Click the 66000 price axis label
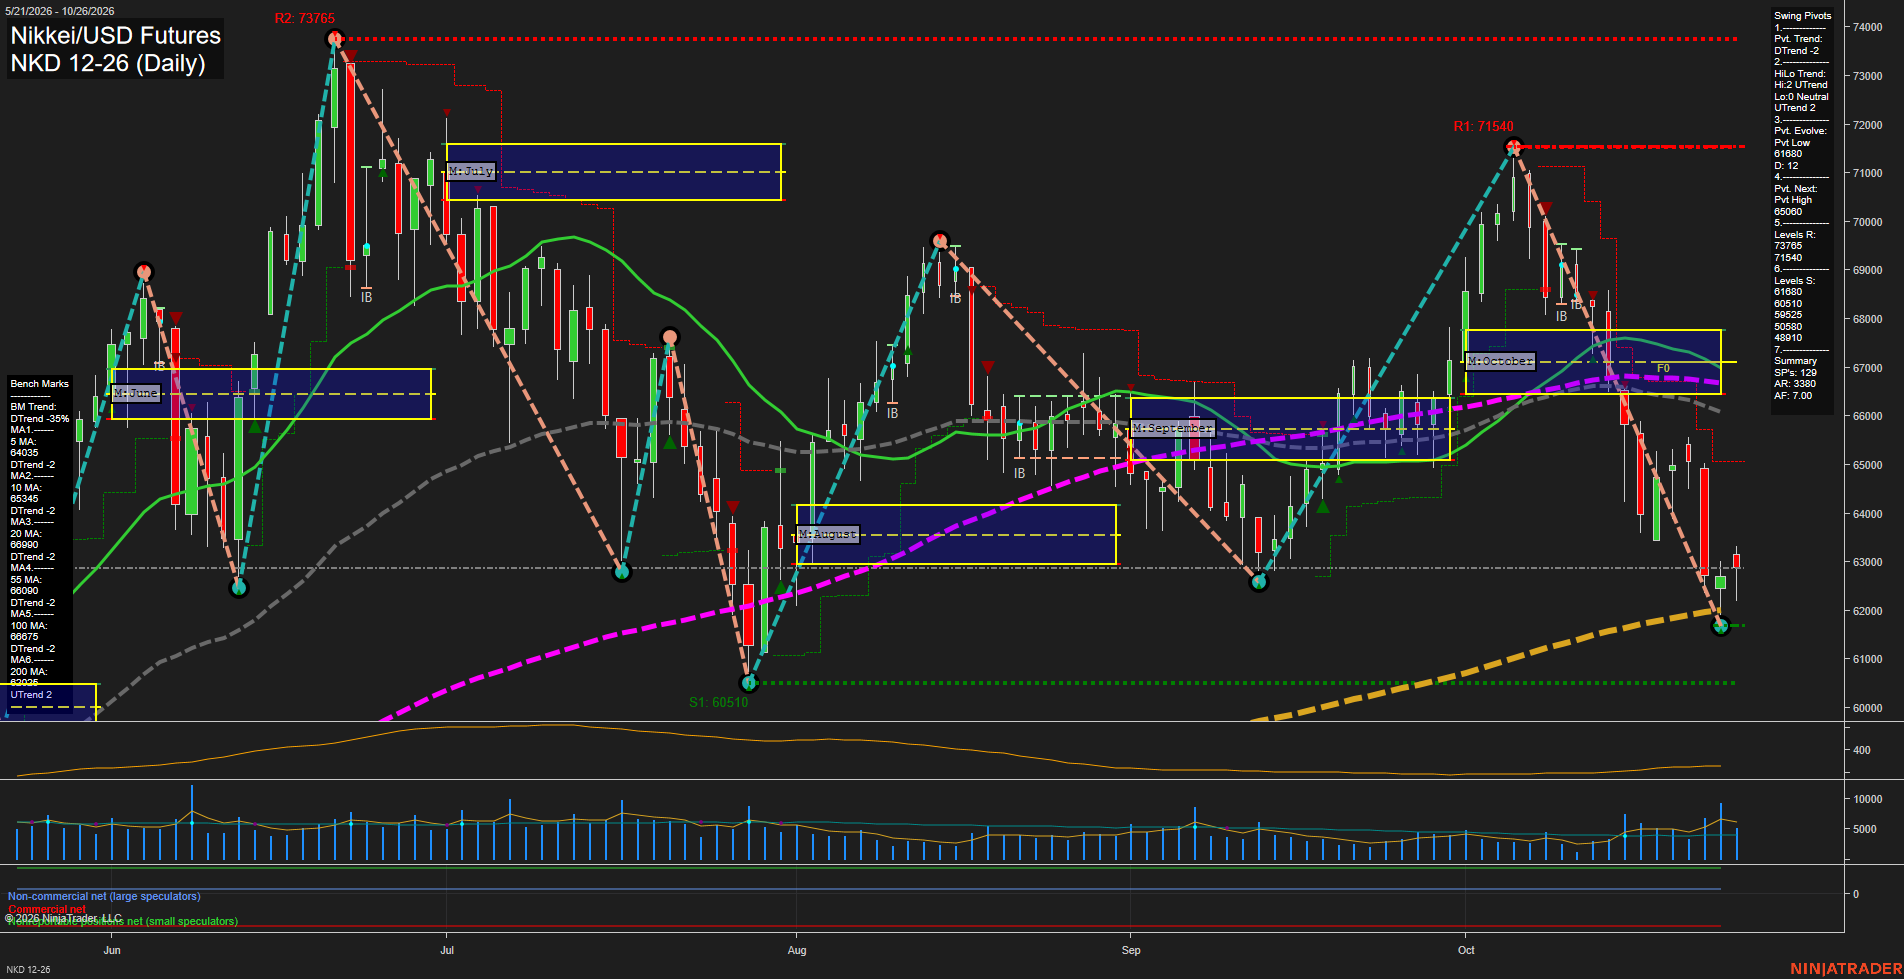Screen dimensions: 1904x979 pyautogui.click(x=1867, y=416)
